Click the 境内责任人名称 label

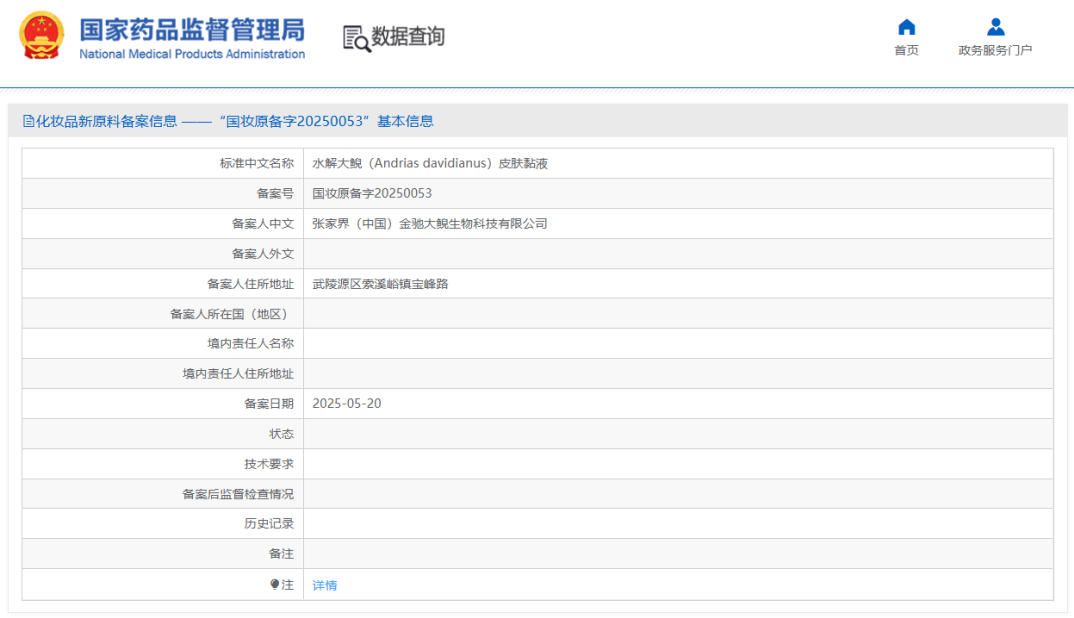coord(251,343)
